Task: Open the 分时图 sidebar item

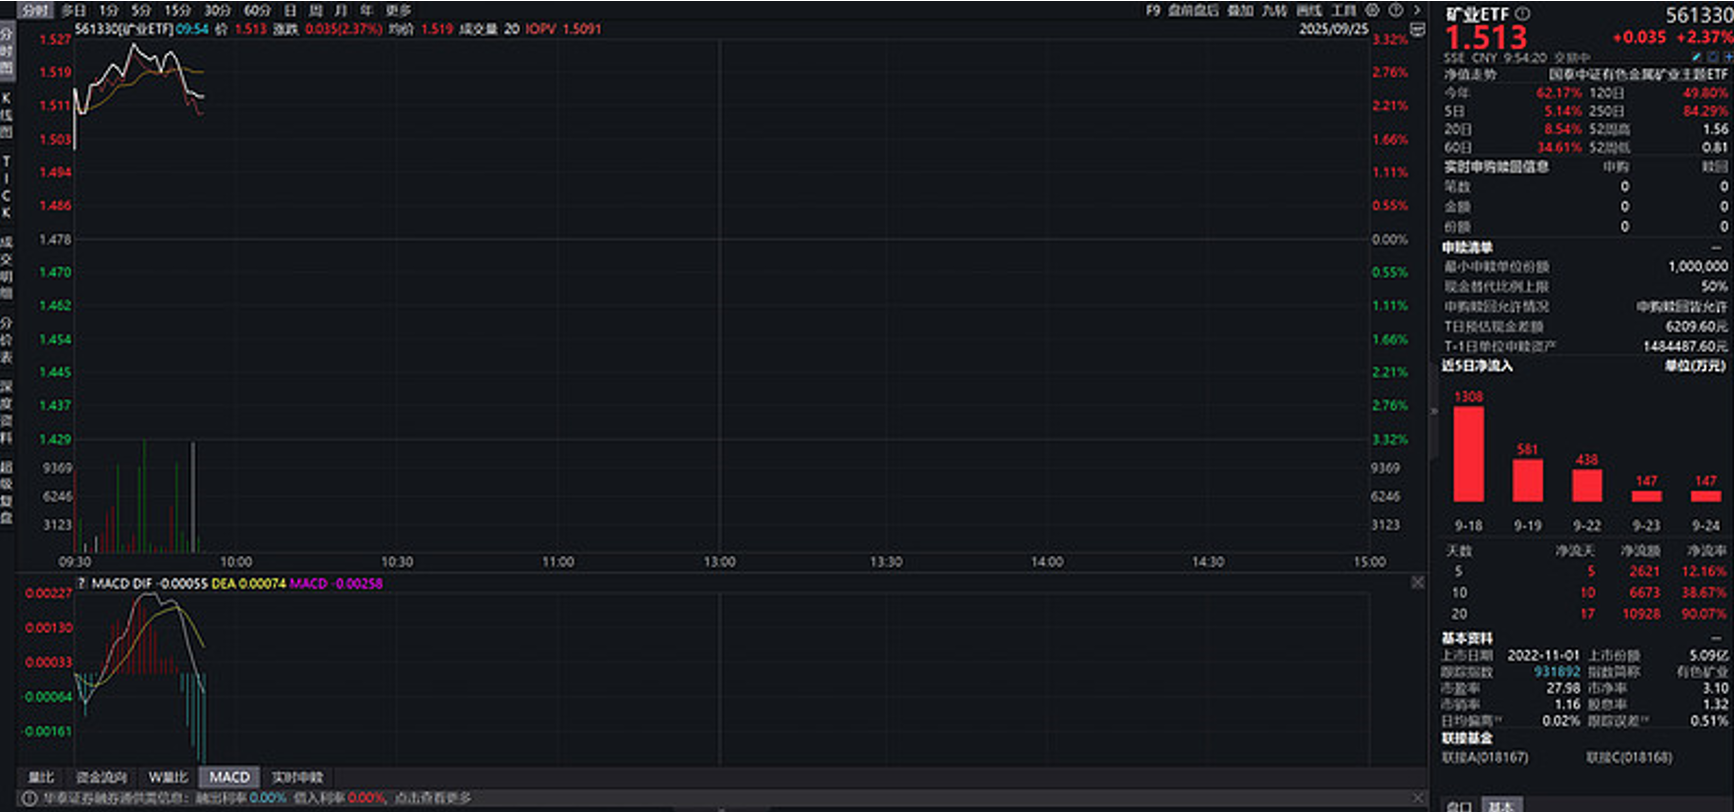Action: (x=7, y=52)
